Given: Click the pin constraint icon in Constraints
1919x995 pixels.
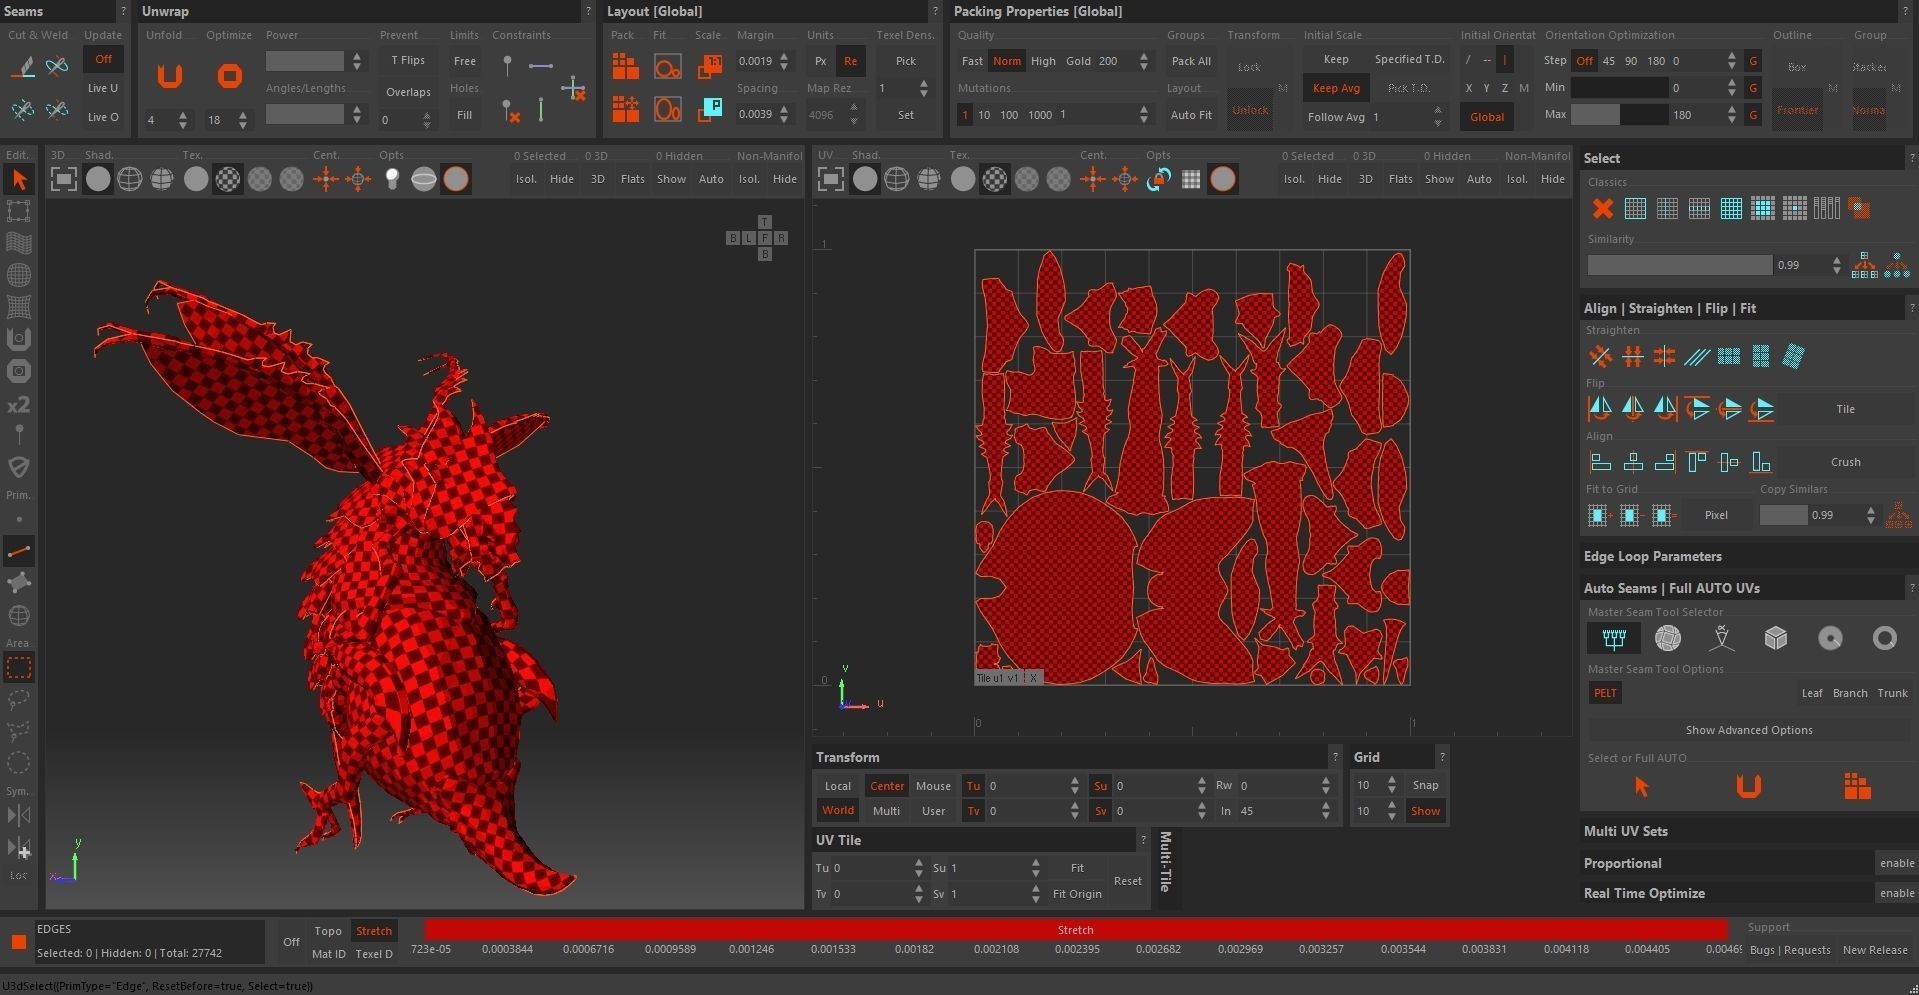Looking at the screenshot, I should [x=508, y=66].
